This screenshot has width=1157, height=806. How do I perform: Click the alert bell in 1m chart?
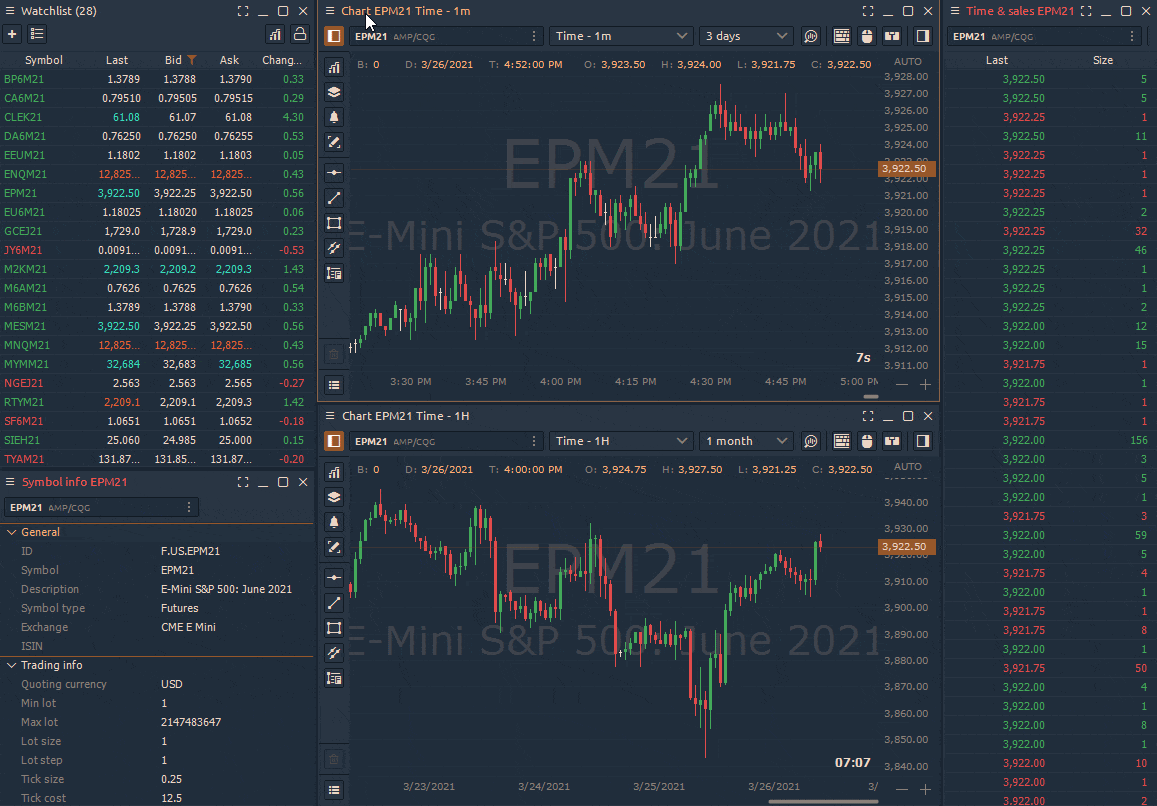coord(334,117)
